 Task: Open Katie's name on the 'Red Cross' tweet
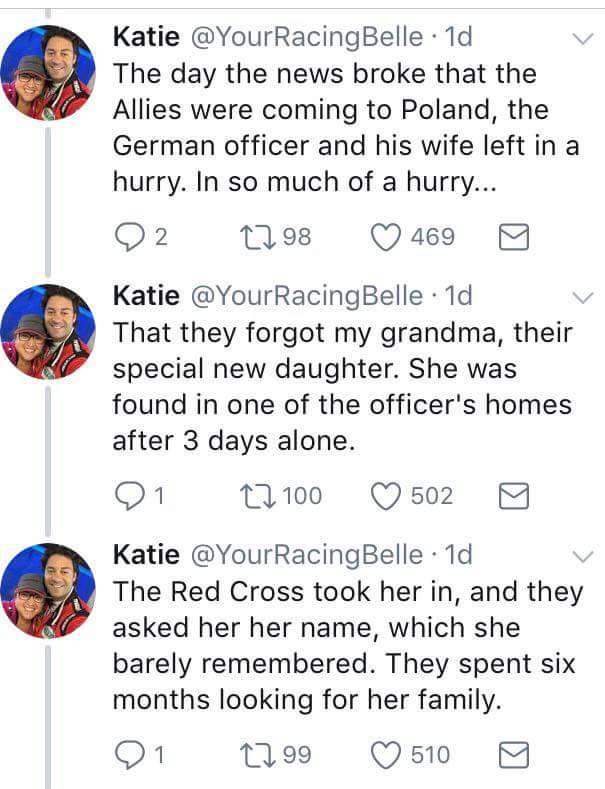(147, 554)
